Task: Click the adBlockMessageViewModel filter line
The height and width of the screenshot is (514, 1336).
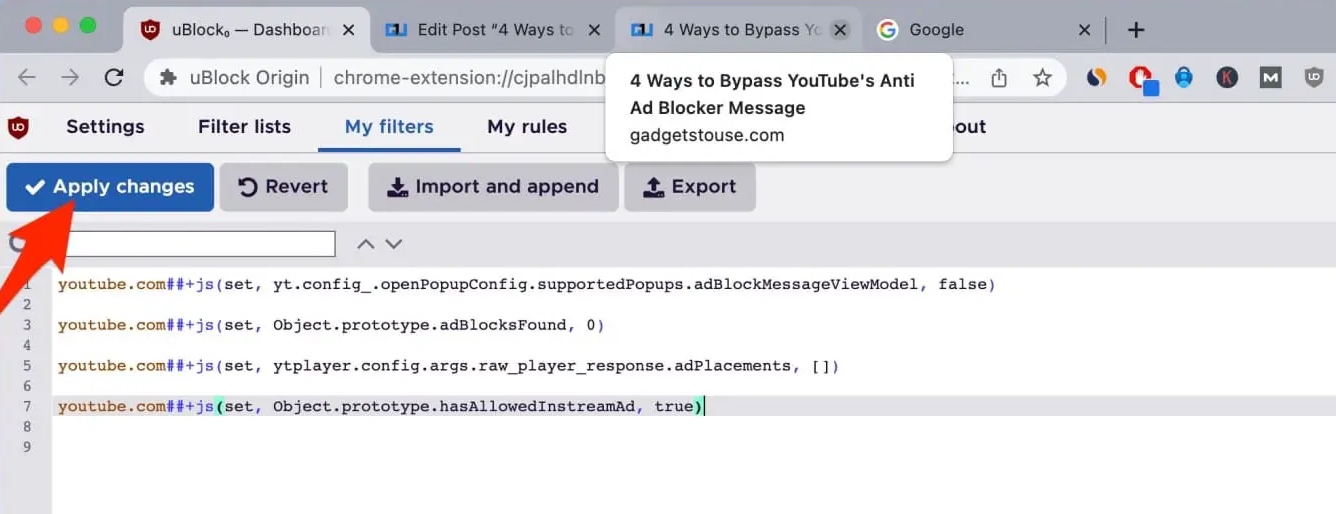Action: pyautogui.click(x=527, y=285)
